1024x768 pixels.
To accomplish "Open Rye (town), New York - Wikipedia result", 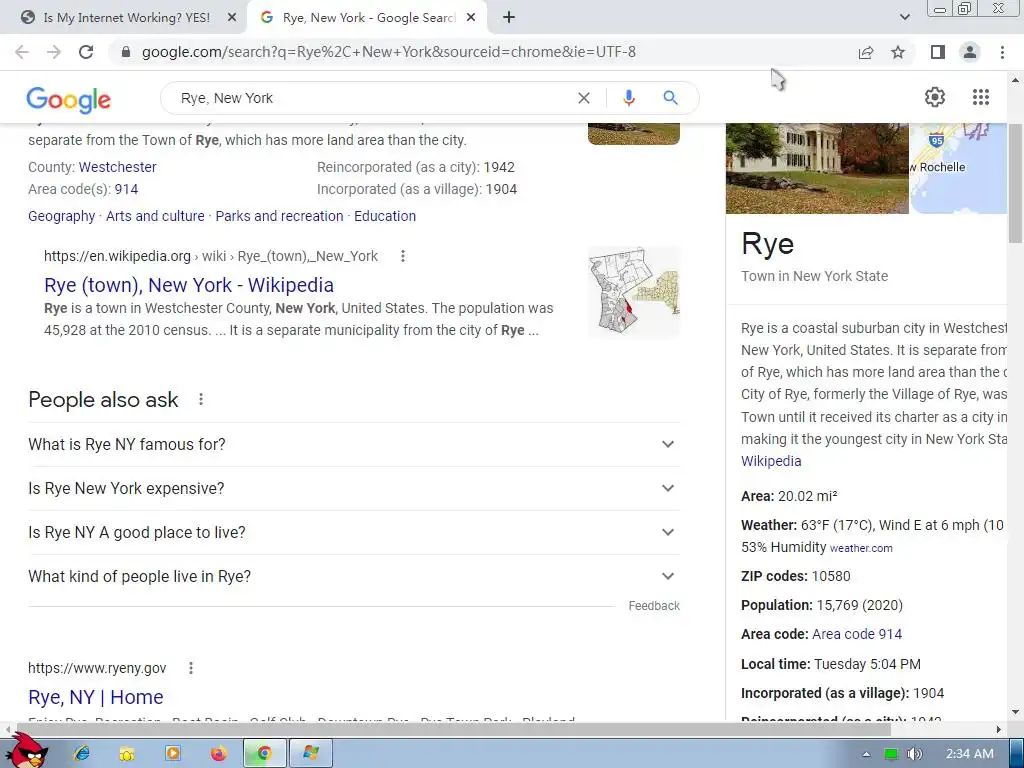I will pos(189,285).
